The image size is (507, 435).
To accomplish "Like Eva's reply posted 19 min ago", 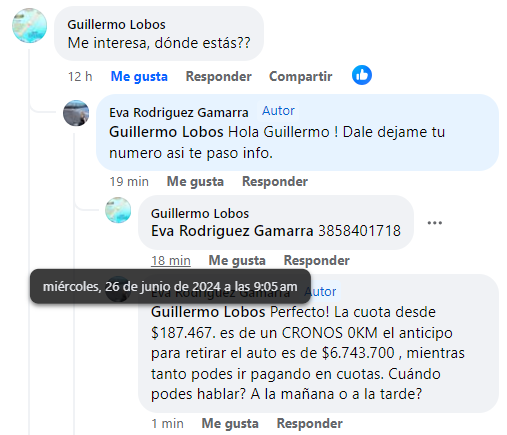I will click(195, 181).
